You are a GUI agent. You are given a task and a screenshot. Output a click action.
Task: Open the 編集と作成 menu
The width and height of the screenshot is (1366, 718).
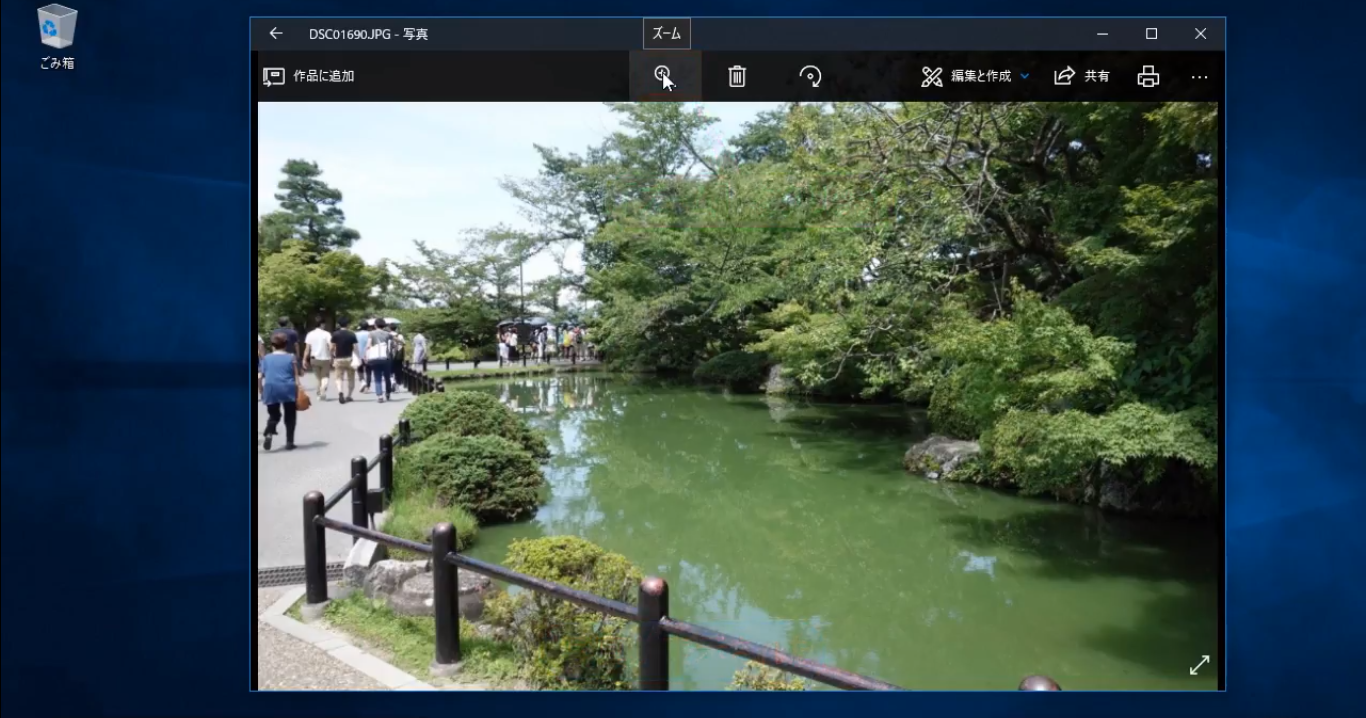tap(975, 76)
